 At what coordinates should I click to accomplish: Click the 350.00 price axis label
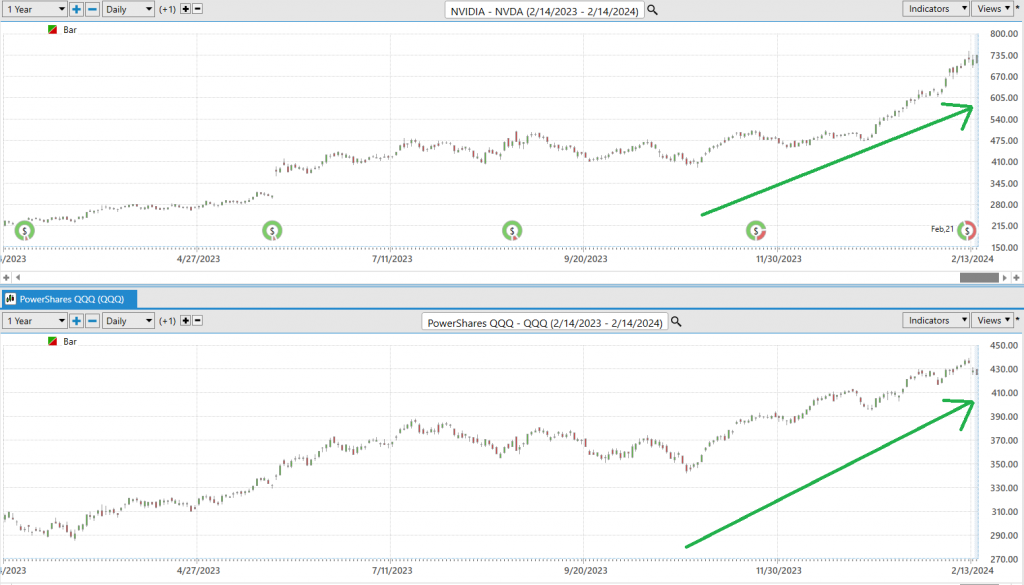click(x=1004, y=464)
